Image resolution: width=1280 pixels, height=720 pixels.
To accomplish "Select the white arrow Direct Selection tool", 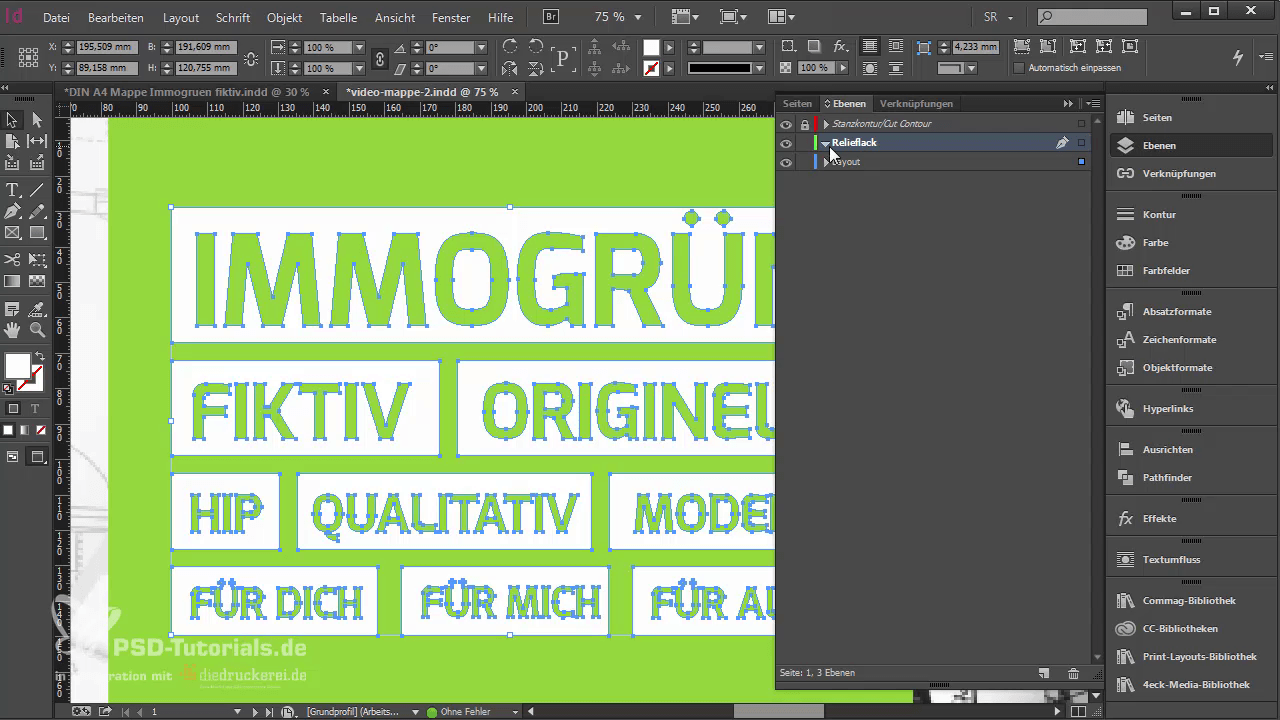I will tap(37, 120).
